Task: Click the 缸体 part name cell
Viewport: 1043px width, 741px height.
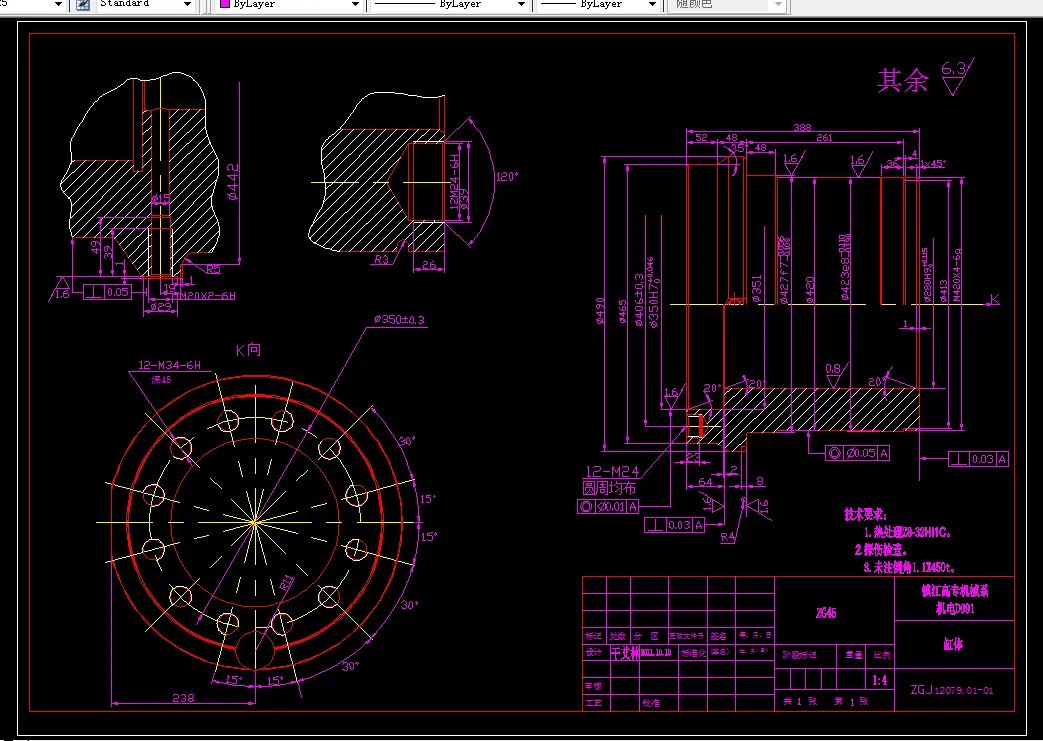Action: [953, 644]
